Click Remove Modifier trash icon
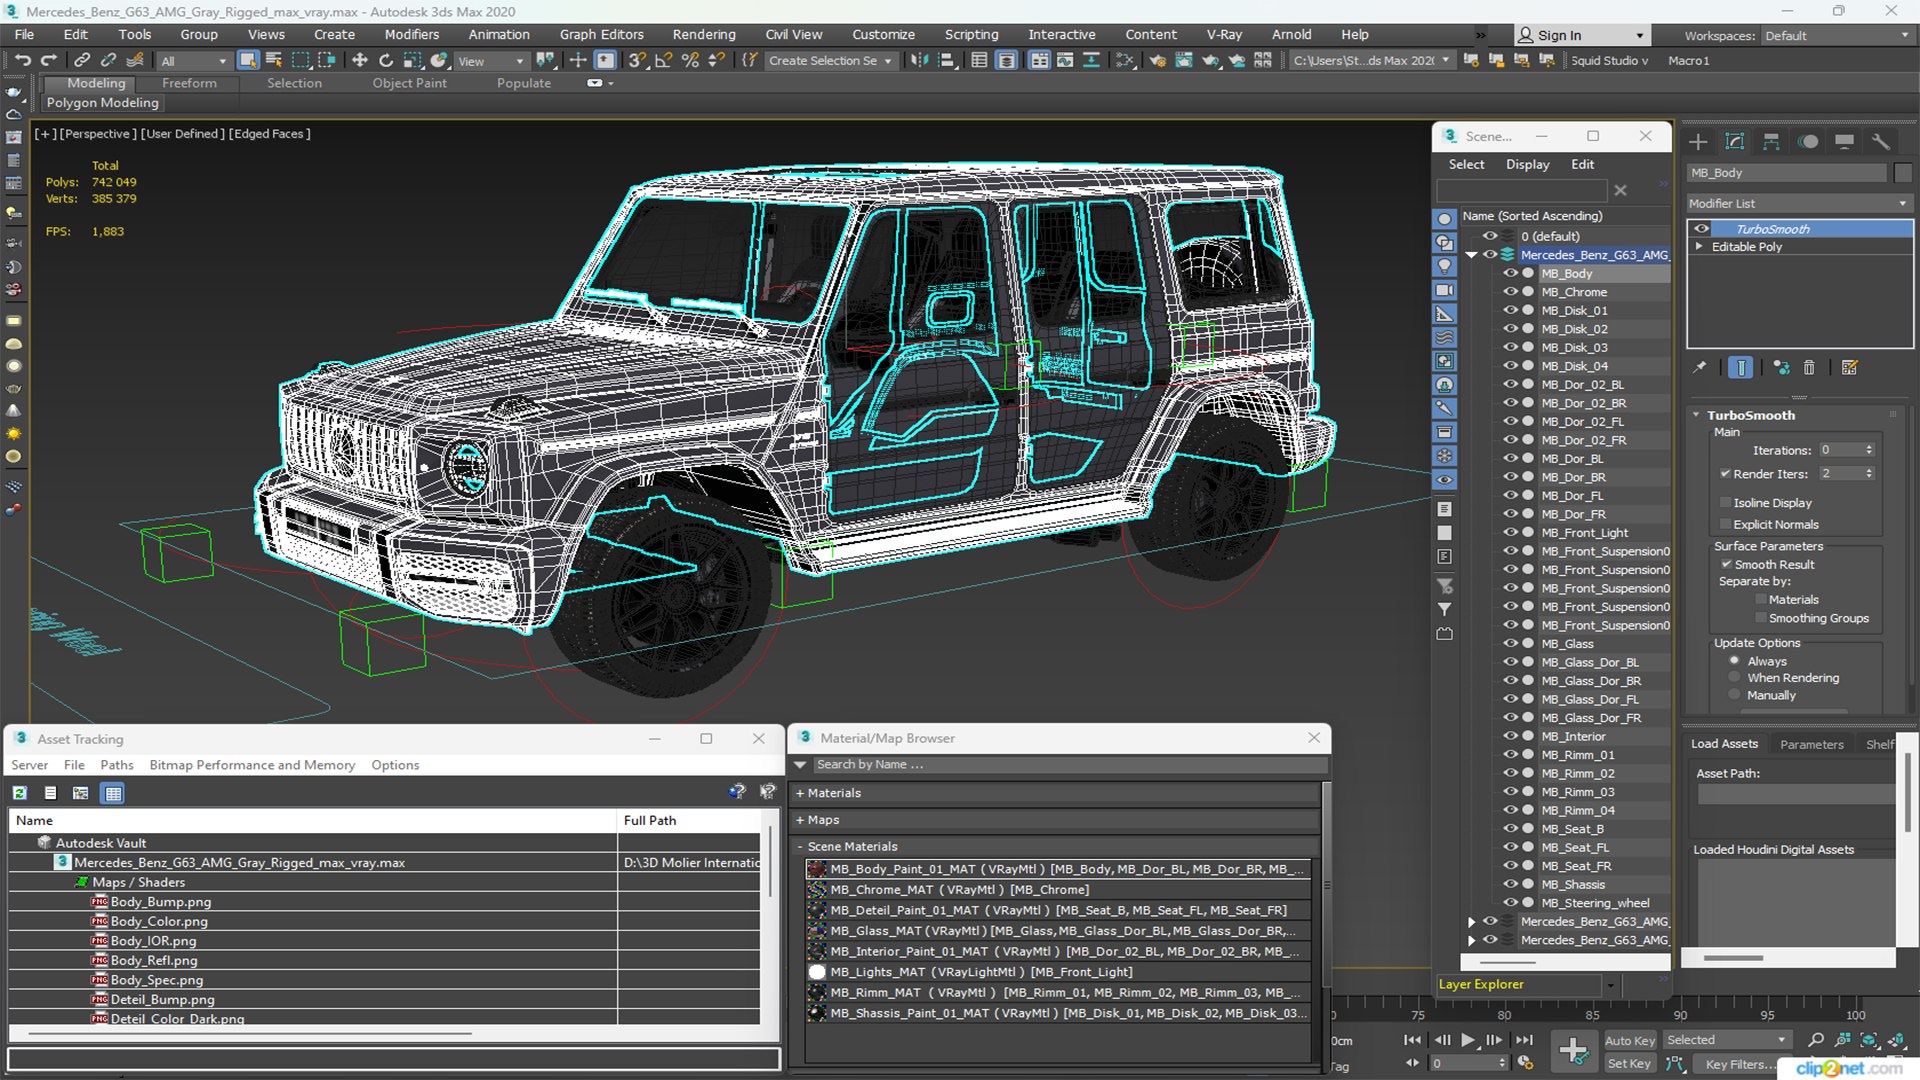 (x=1809, y=368)
